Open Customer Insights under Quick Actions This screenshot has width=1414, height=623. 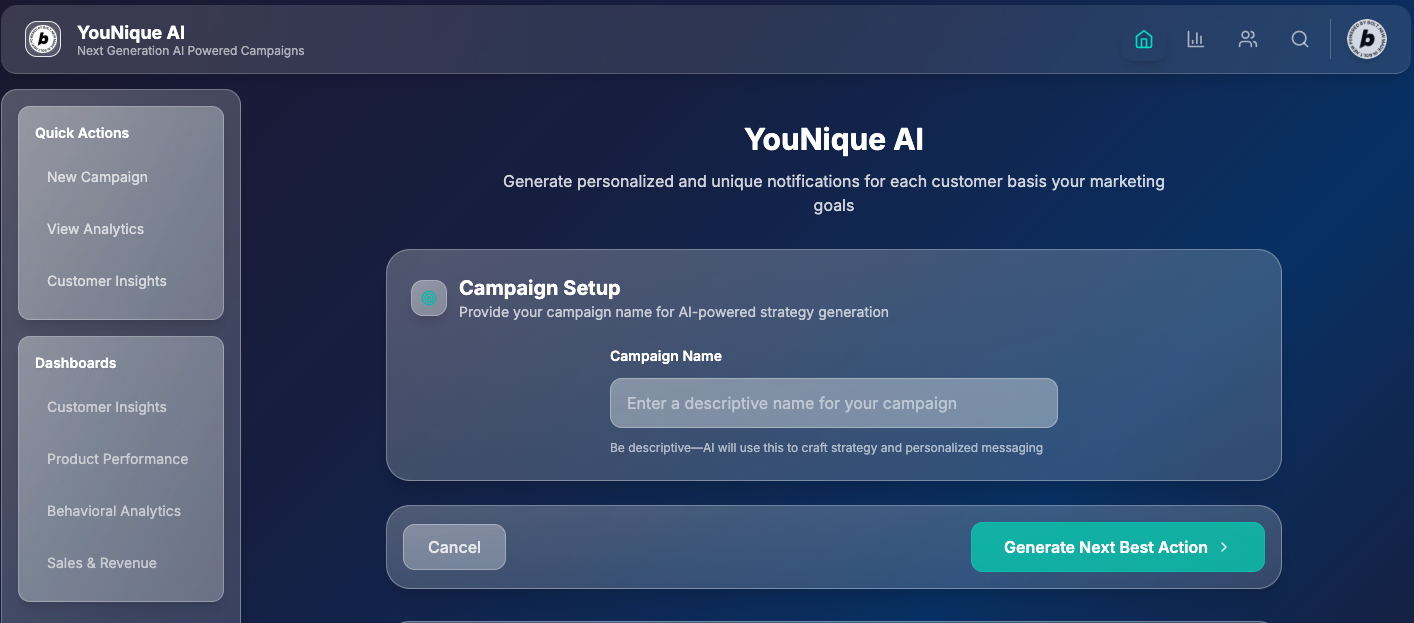click(107, 281)
